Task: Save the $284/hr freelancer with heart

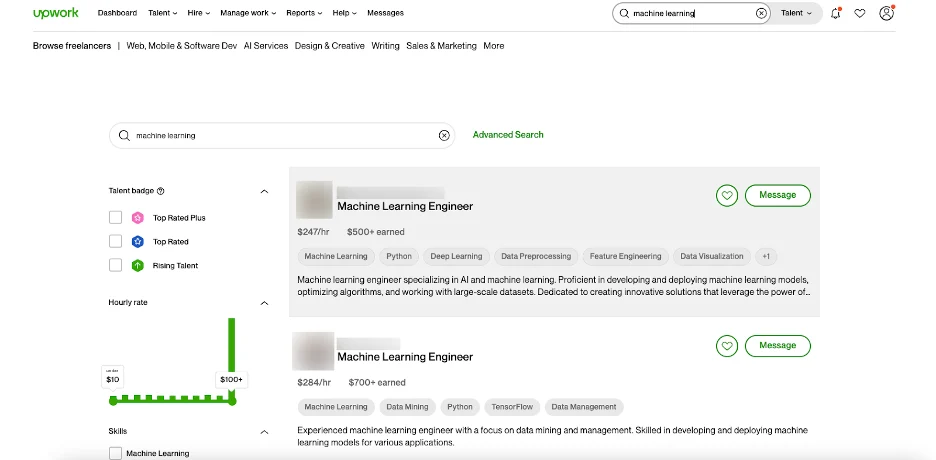Action: (x=726, y=345)
